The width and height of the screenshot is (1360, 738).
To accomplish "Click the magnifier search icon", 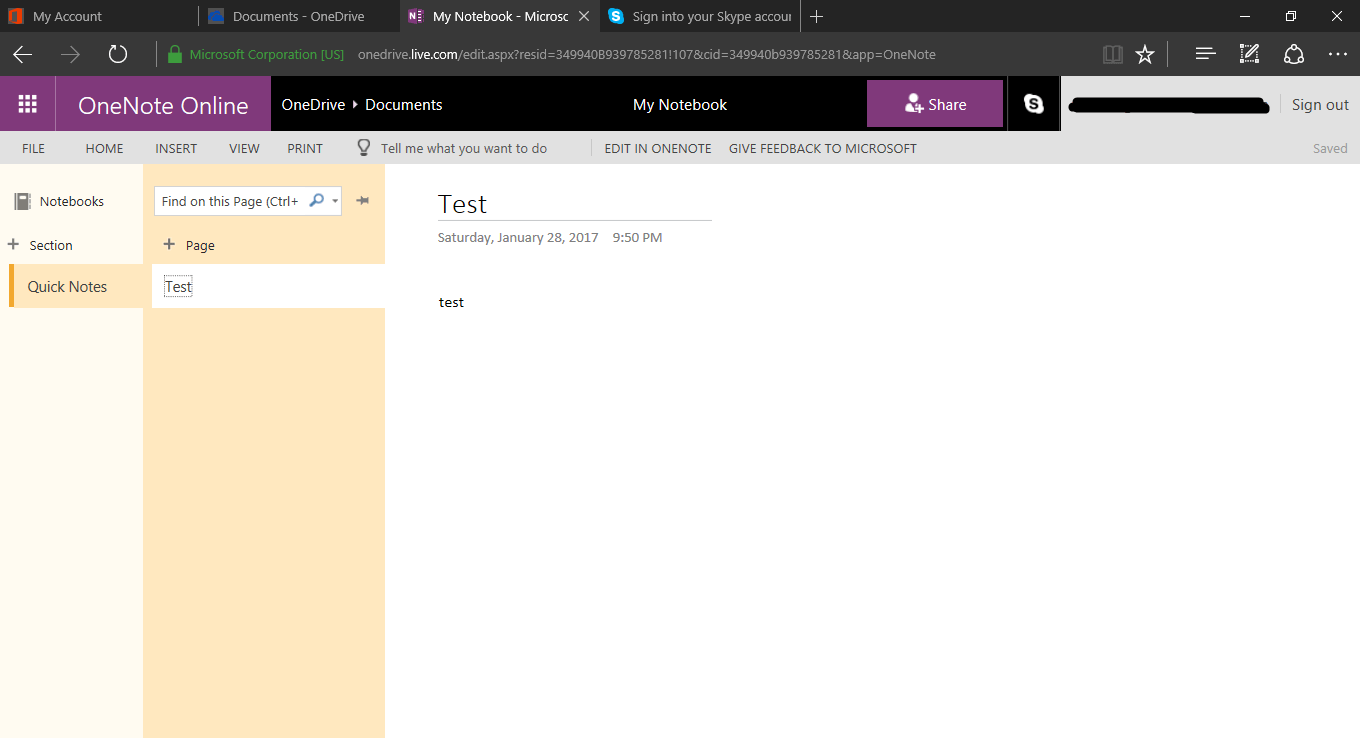I will (x=316, y=200).
